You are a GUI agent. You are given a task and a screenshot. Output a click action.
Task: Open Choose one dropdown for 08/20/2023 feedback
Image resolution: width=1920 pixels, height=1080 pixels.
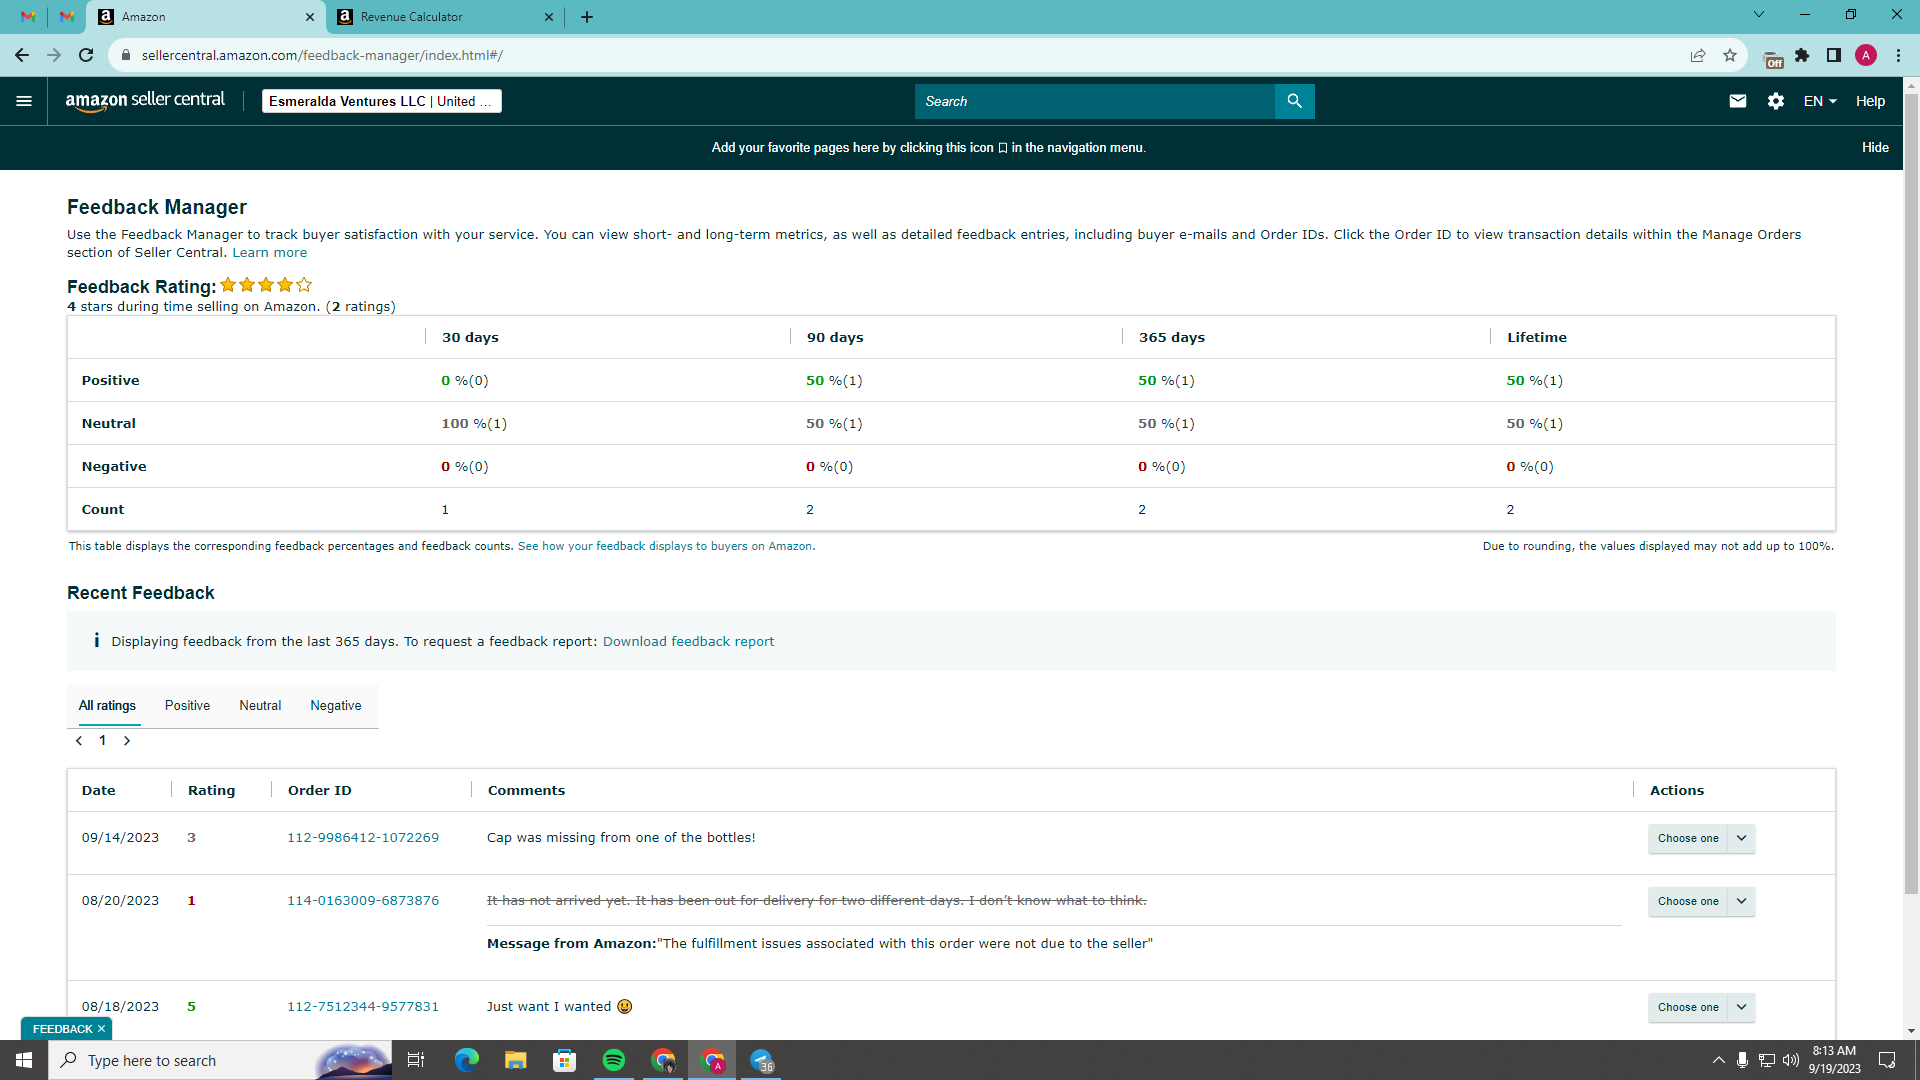[x=1701, y=901]
